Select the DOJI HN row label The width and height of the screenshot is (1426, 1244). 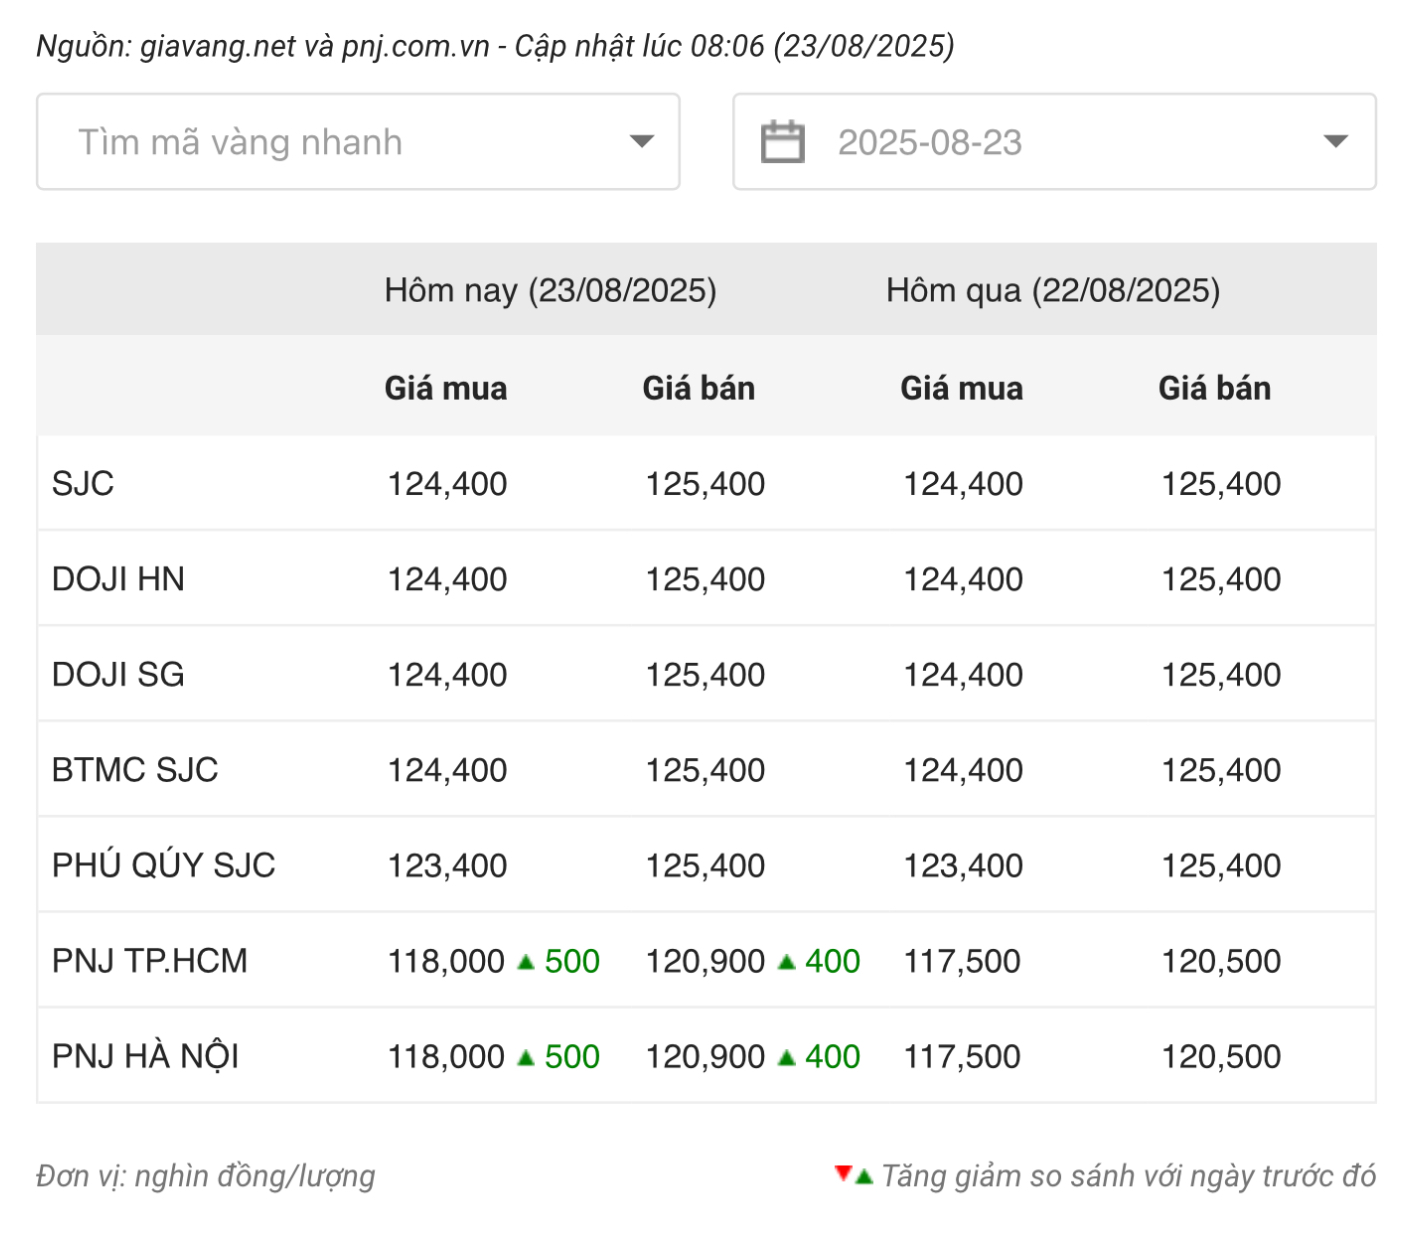118,579
